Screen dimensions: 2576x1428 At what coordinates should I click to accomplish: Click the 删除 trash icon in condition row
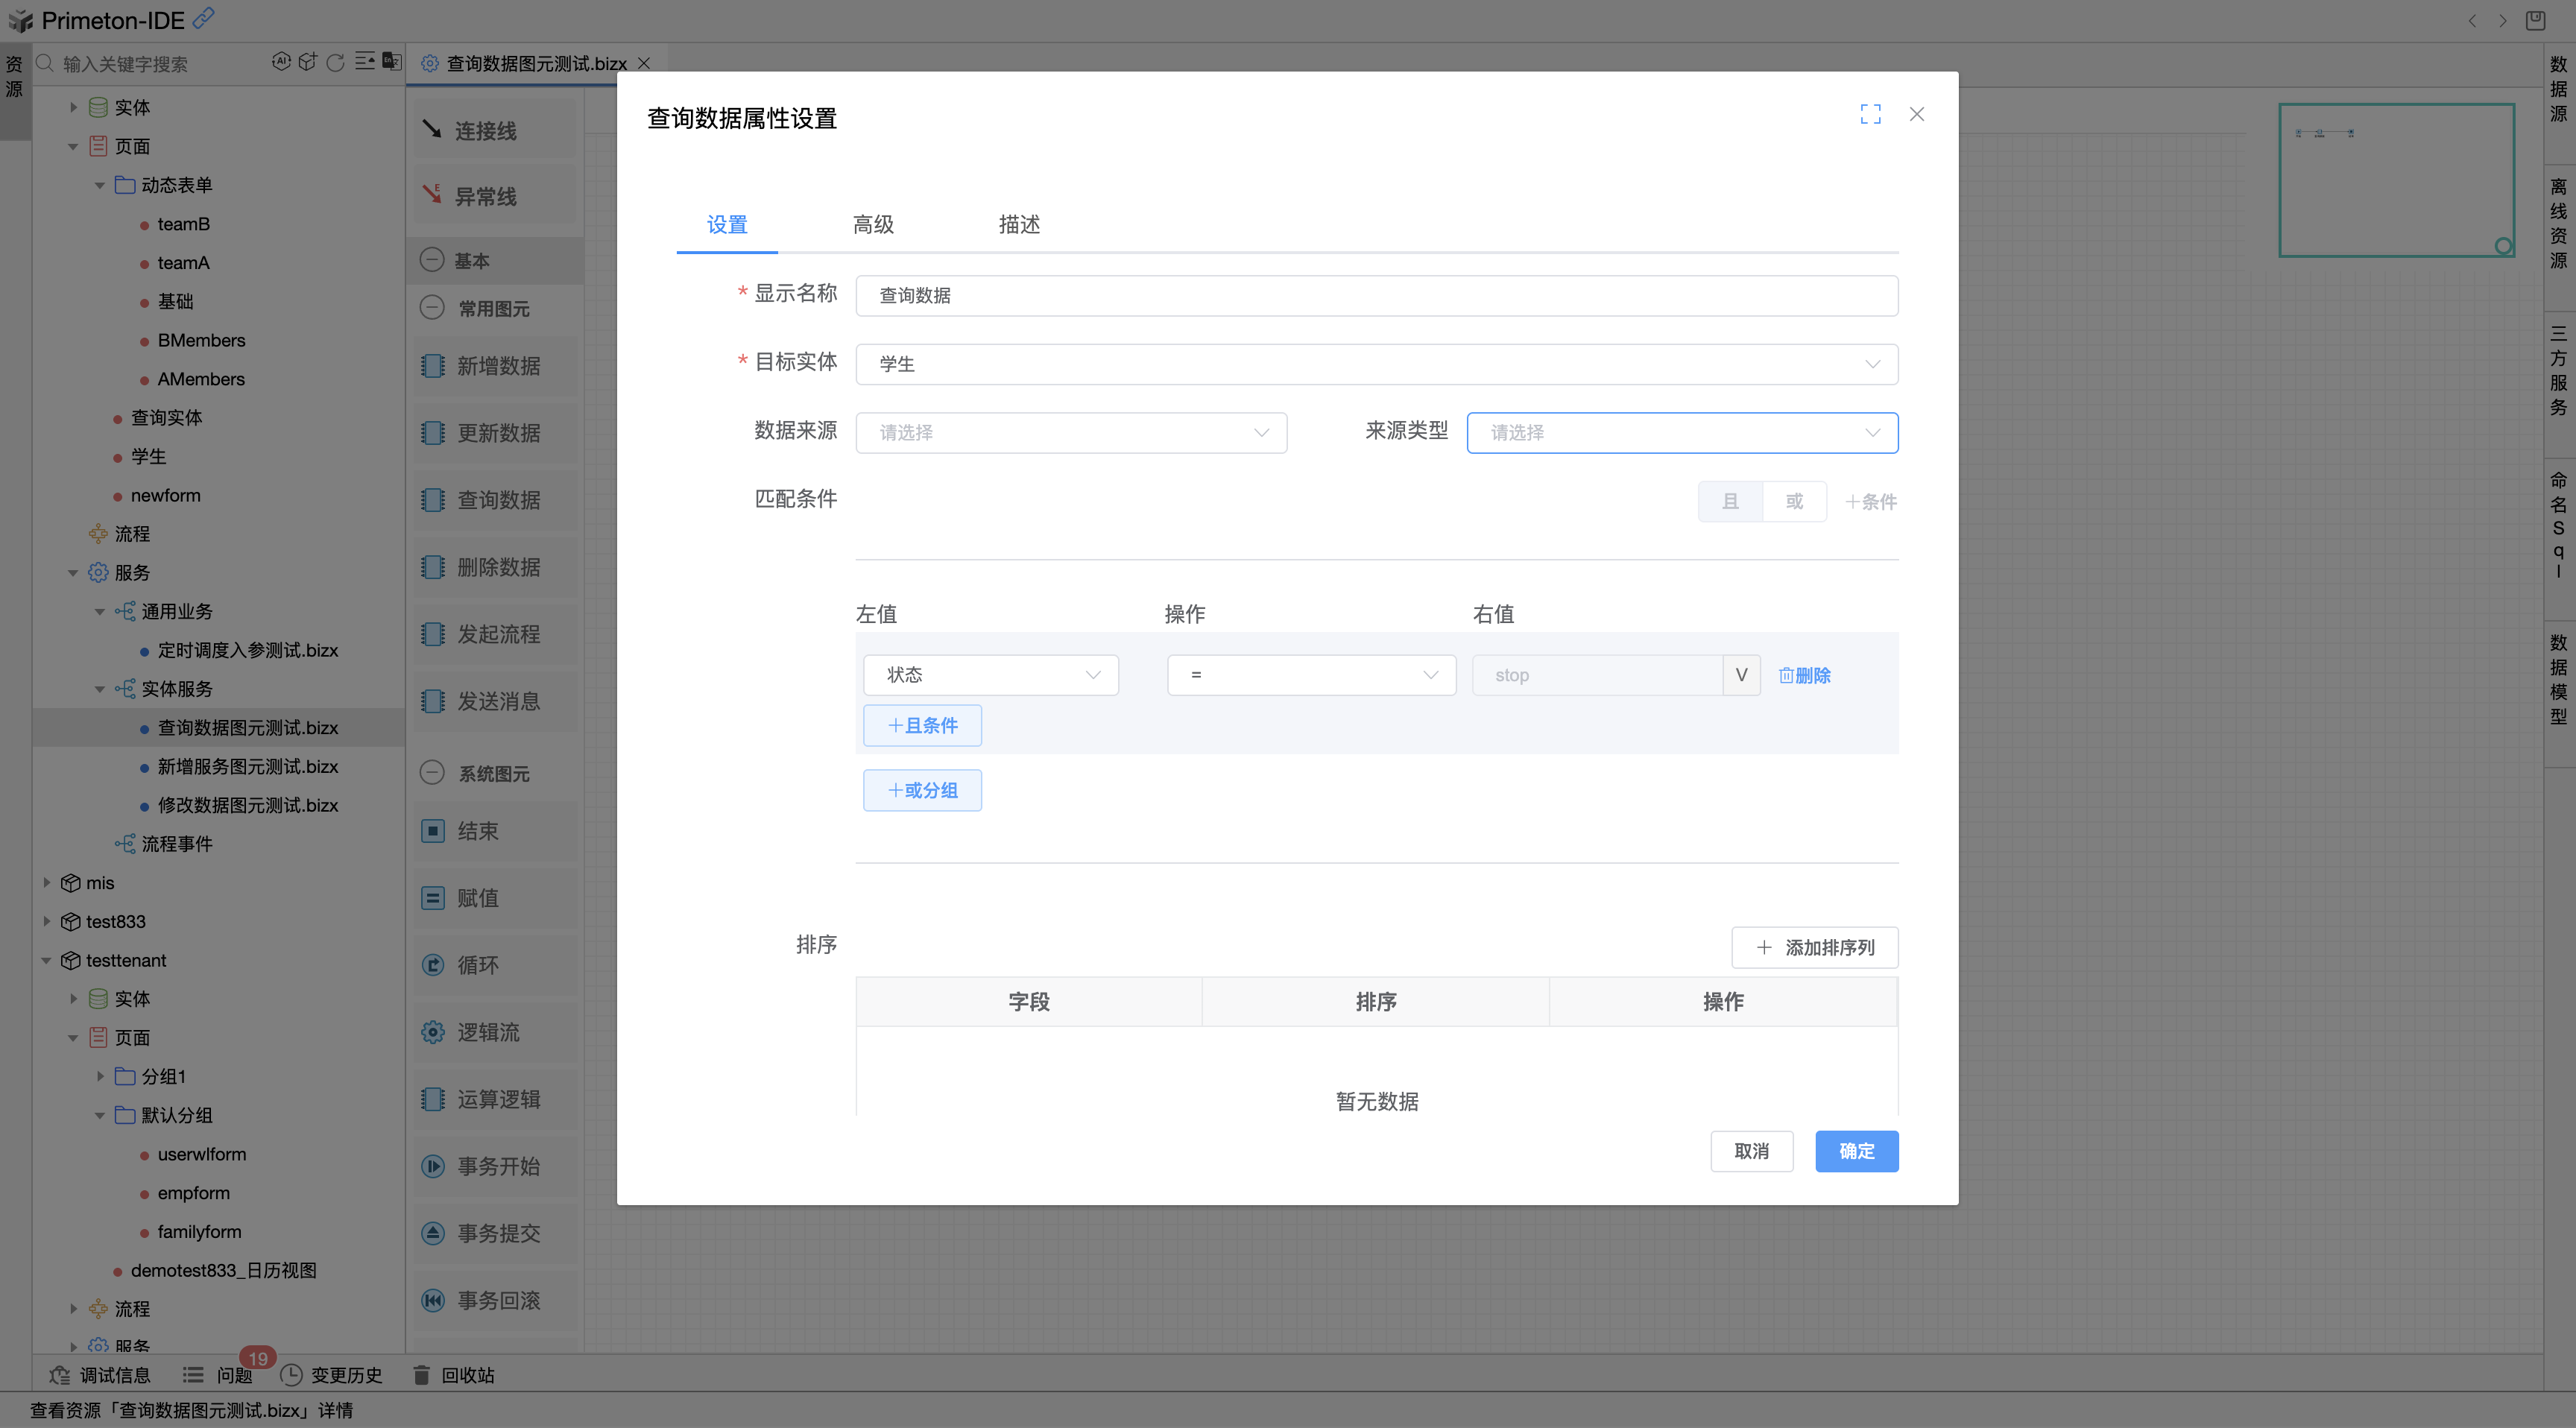coord(1785,675)
